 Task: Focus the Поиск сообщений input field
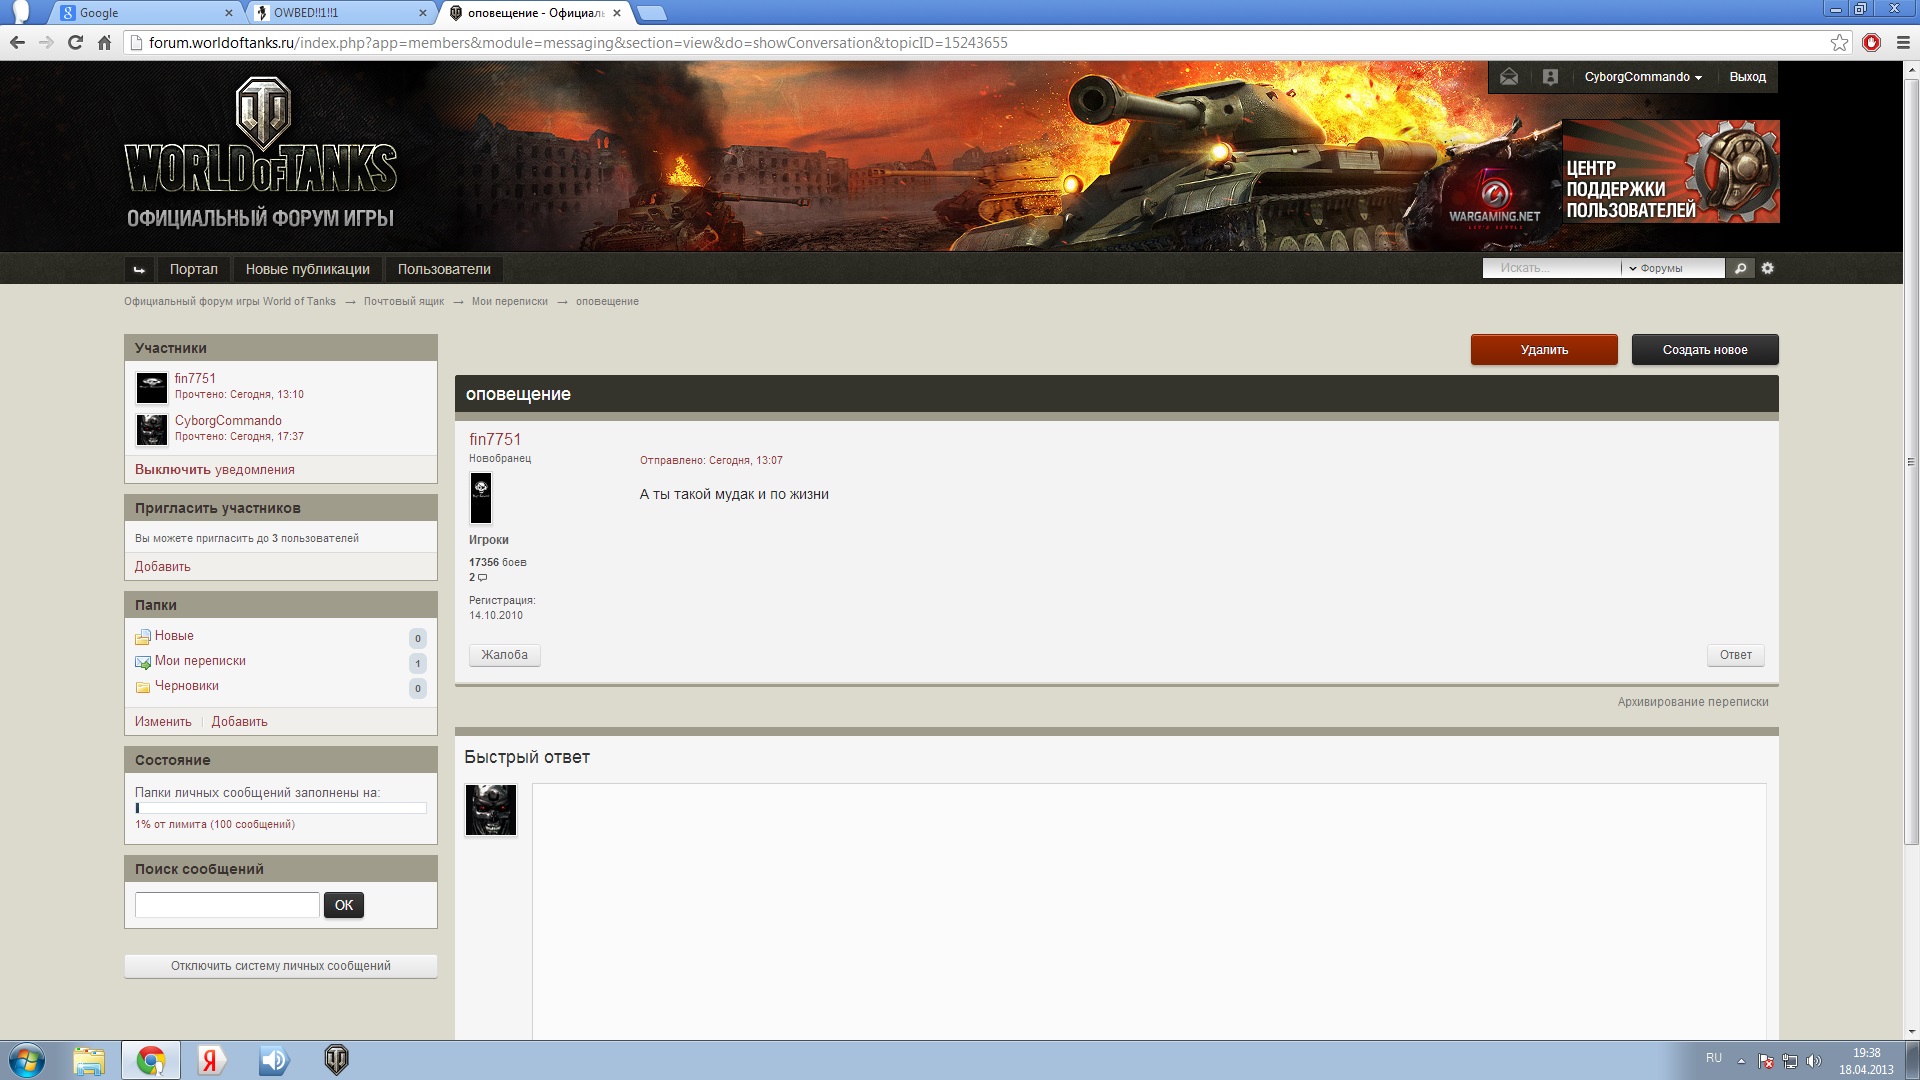(227, 905)
